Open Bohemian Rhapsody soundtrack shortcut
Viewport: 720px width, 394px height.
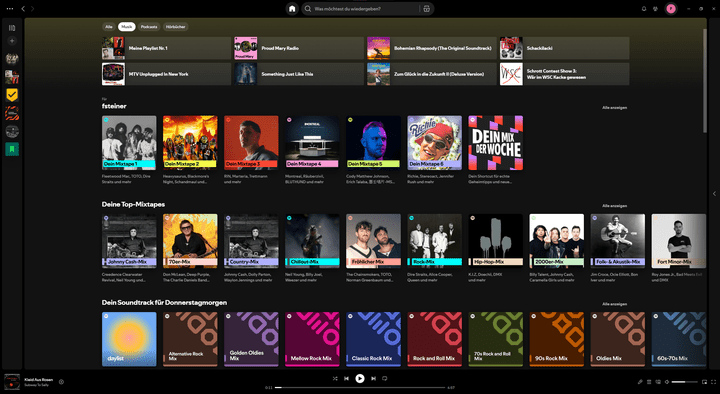coord(432,48)
